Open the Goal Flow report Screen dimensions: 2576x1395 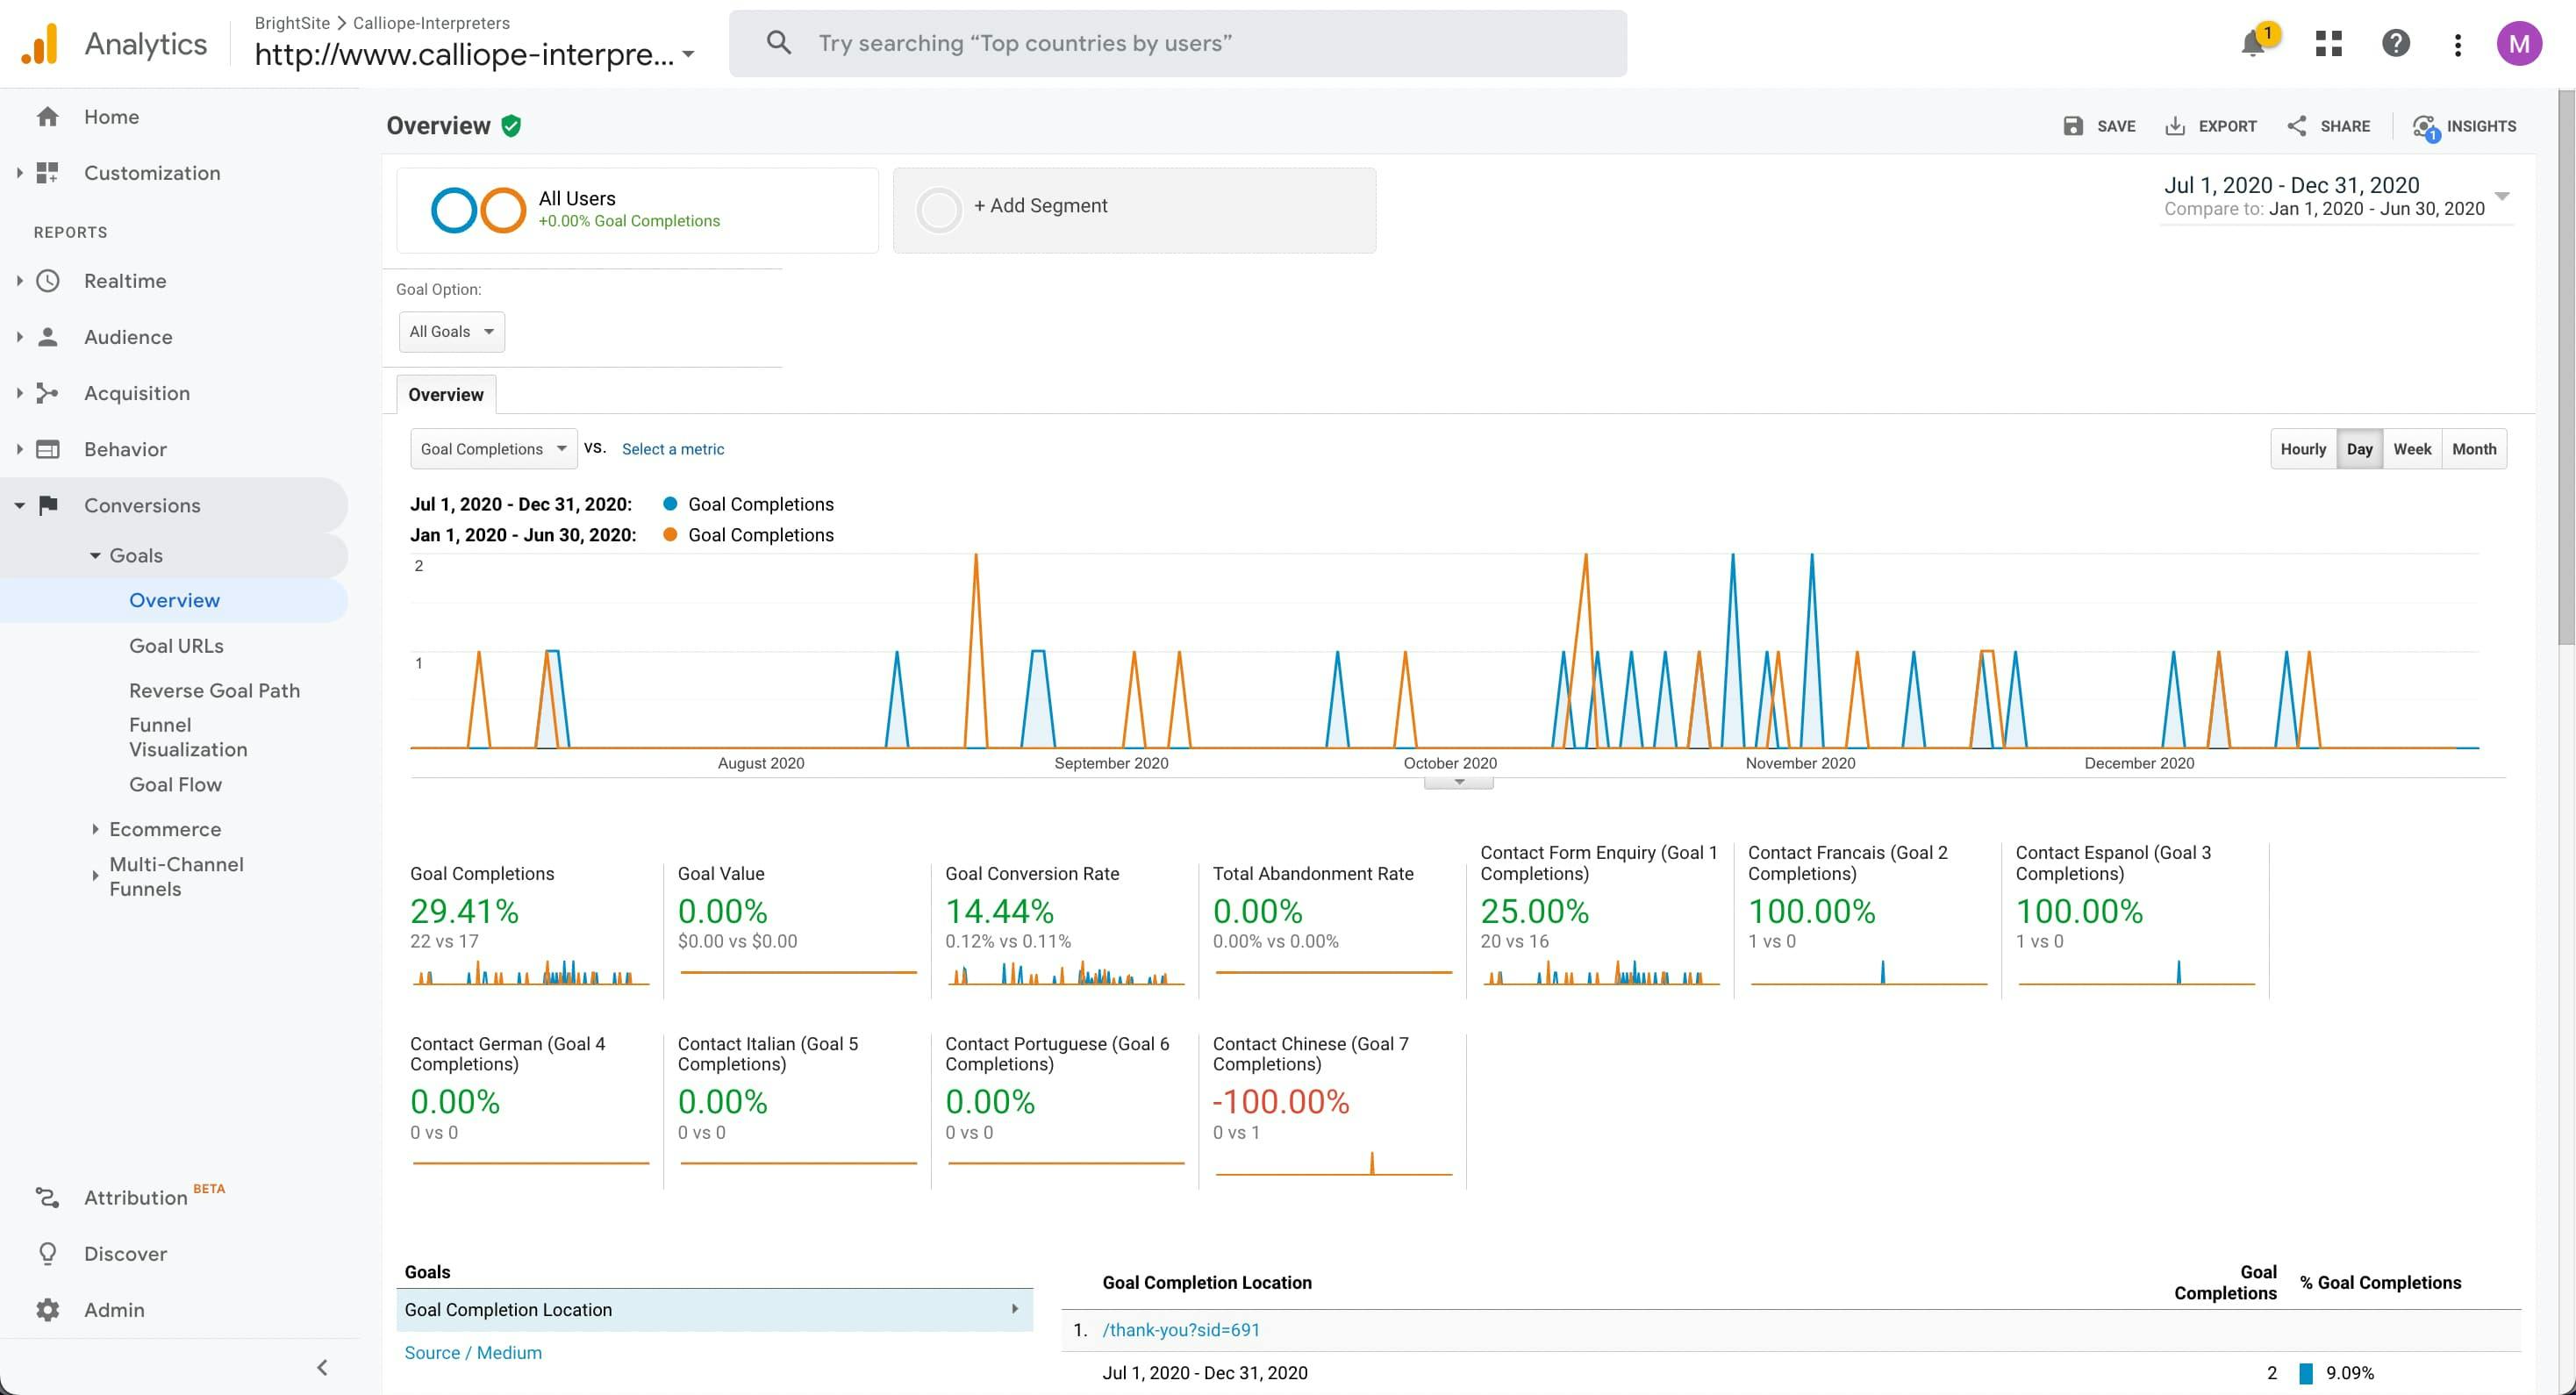[x=175, y=785]
